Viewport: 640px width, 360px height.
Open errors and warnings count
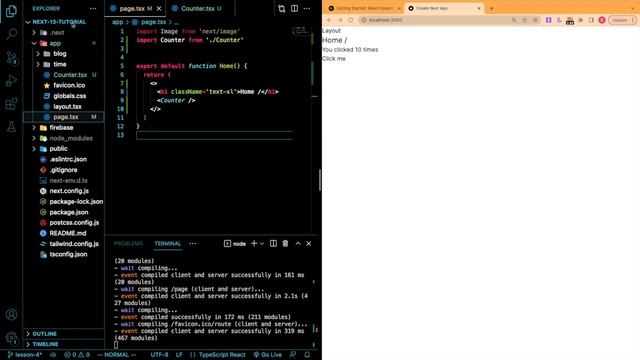(77, 355)
